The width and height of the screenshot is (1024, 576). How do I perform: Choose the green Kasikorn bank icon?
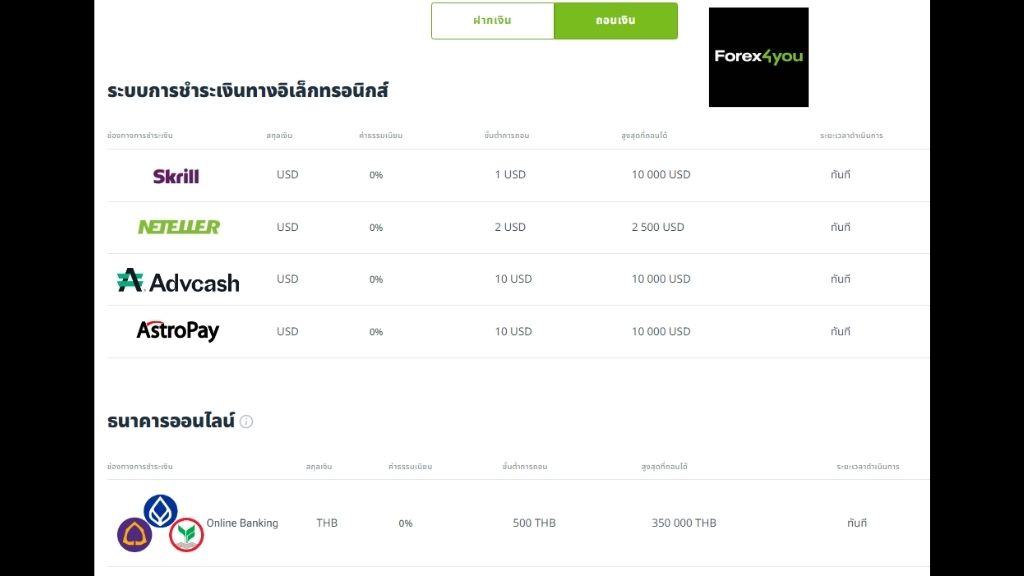[x=186, y=535]
